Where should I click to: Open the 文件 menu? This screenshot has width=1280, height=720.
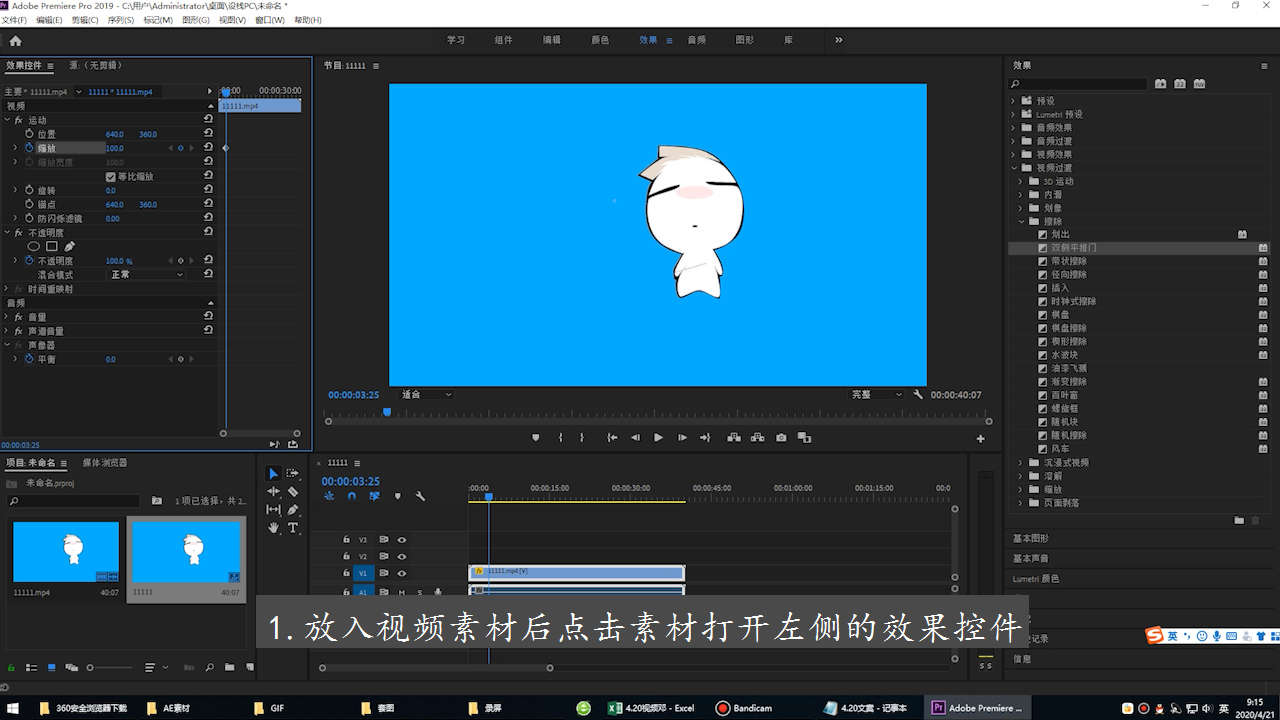coord(14,20)
